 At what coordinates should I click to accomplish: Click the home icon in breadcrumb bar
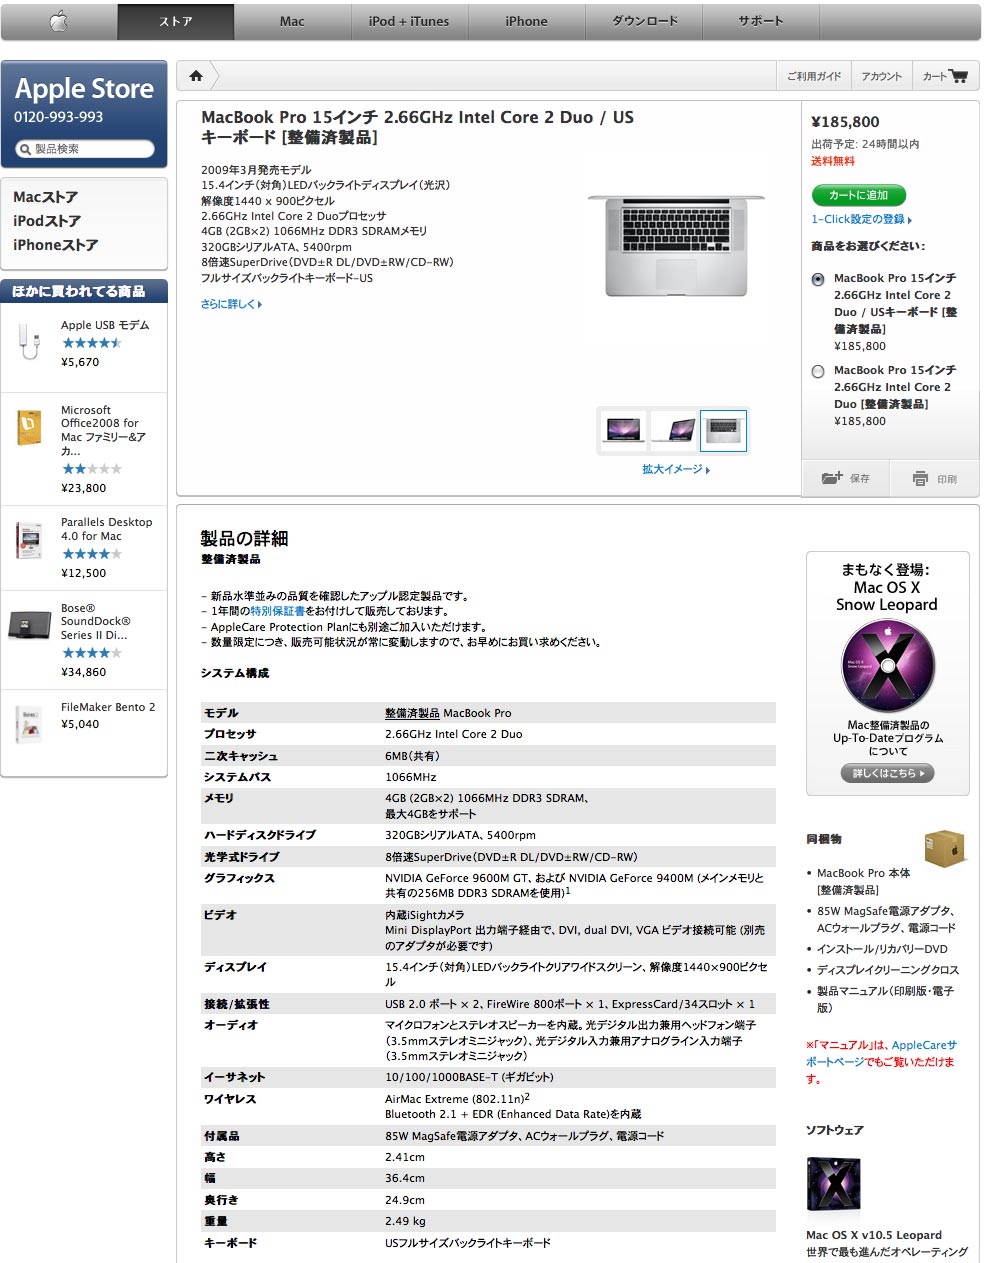pyautogui.click(x=196, y=76)
